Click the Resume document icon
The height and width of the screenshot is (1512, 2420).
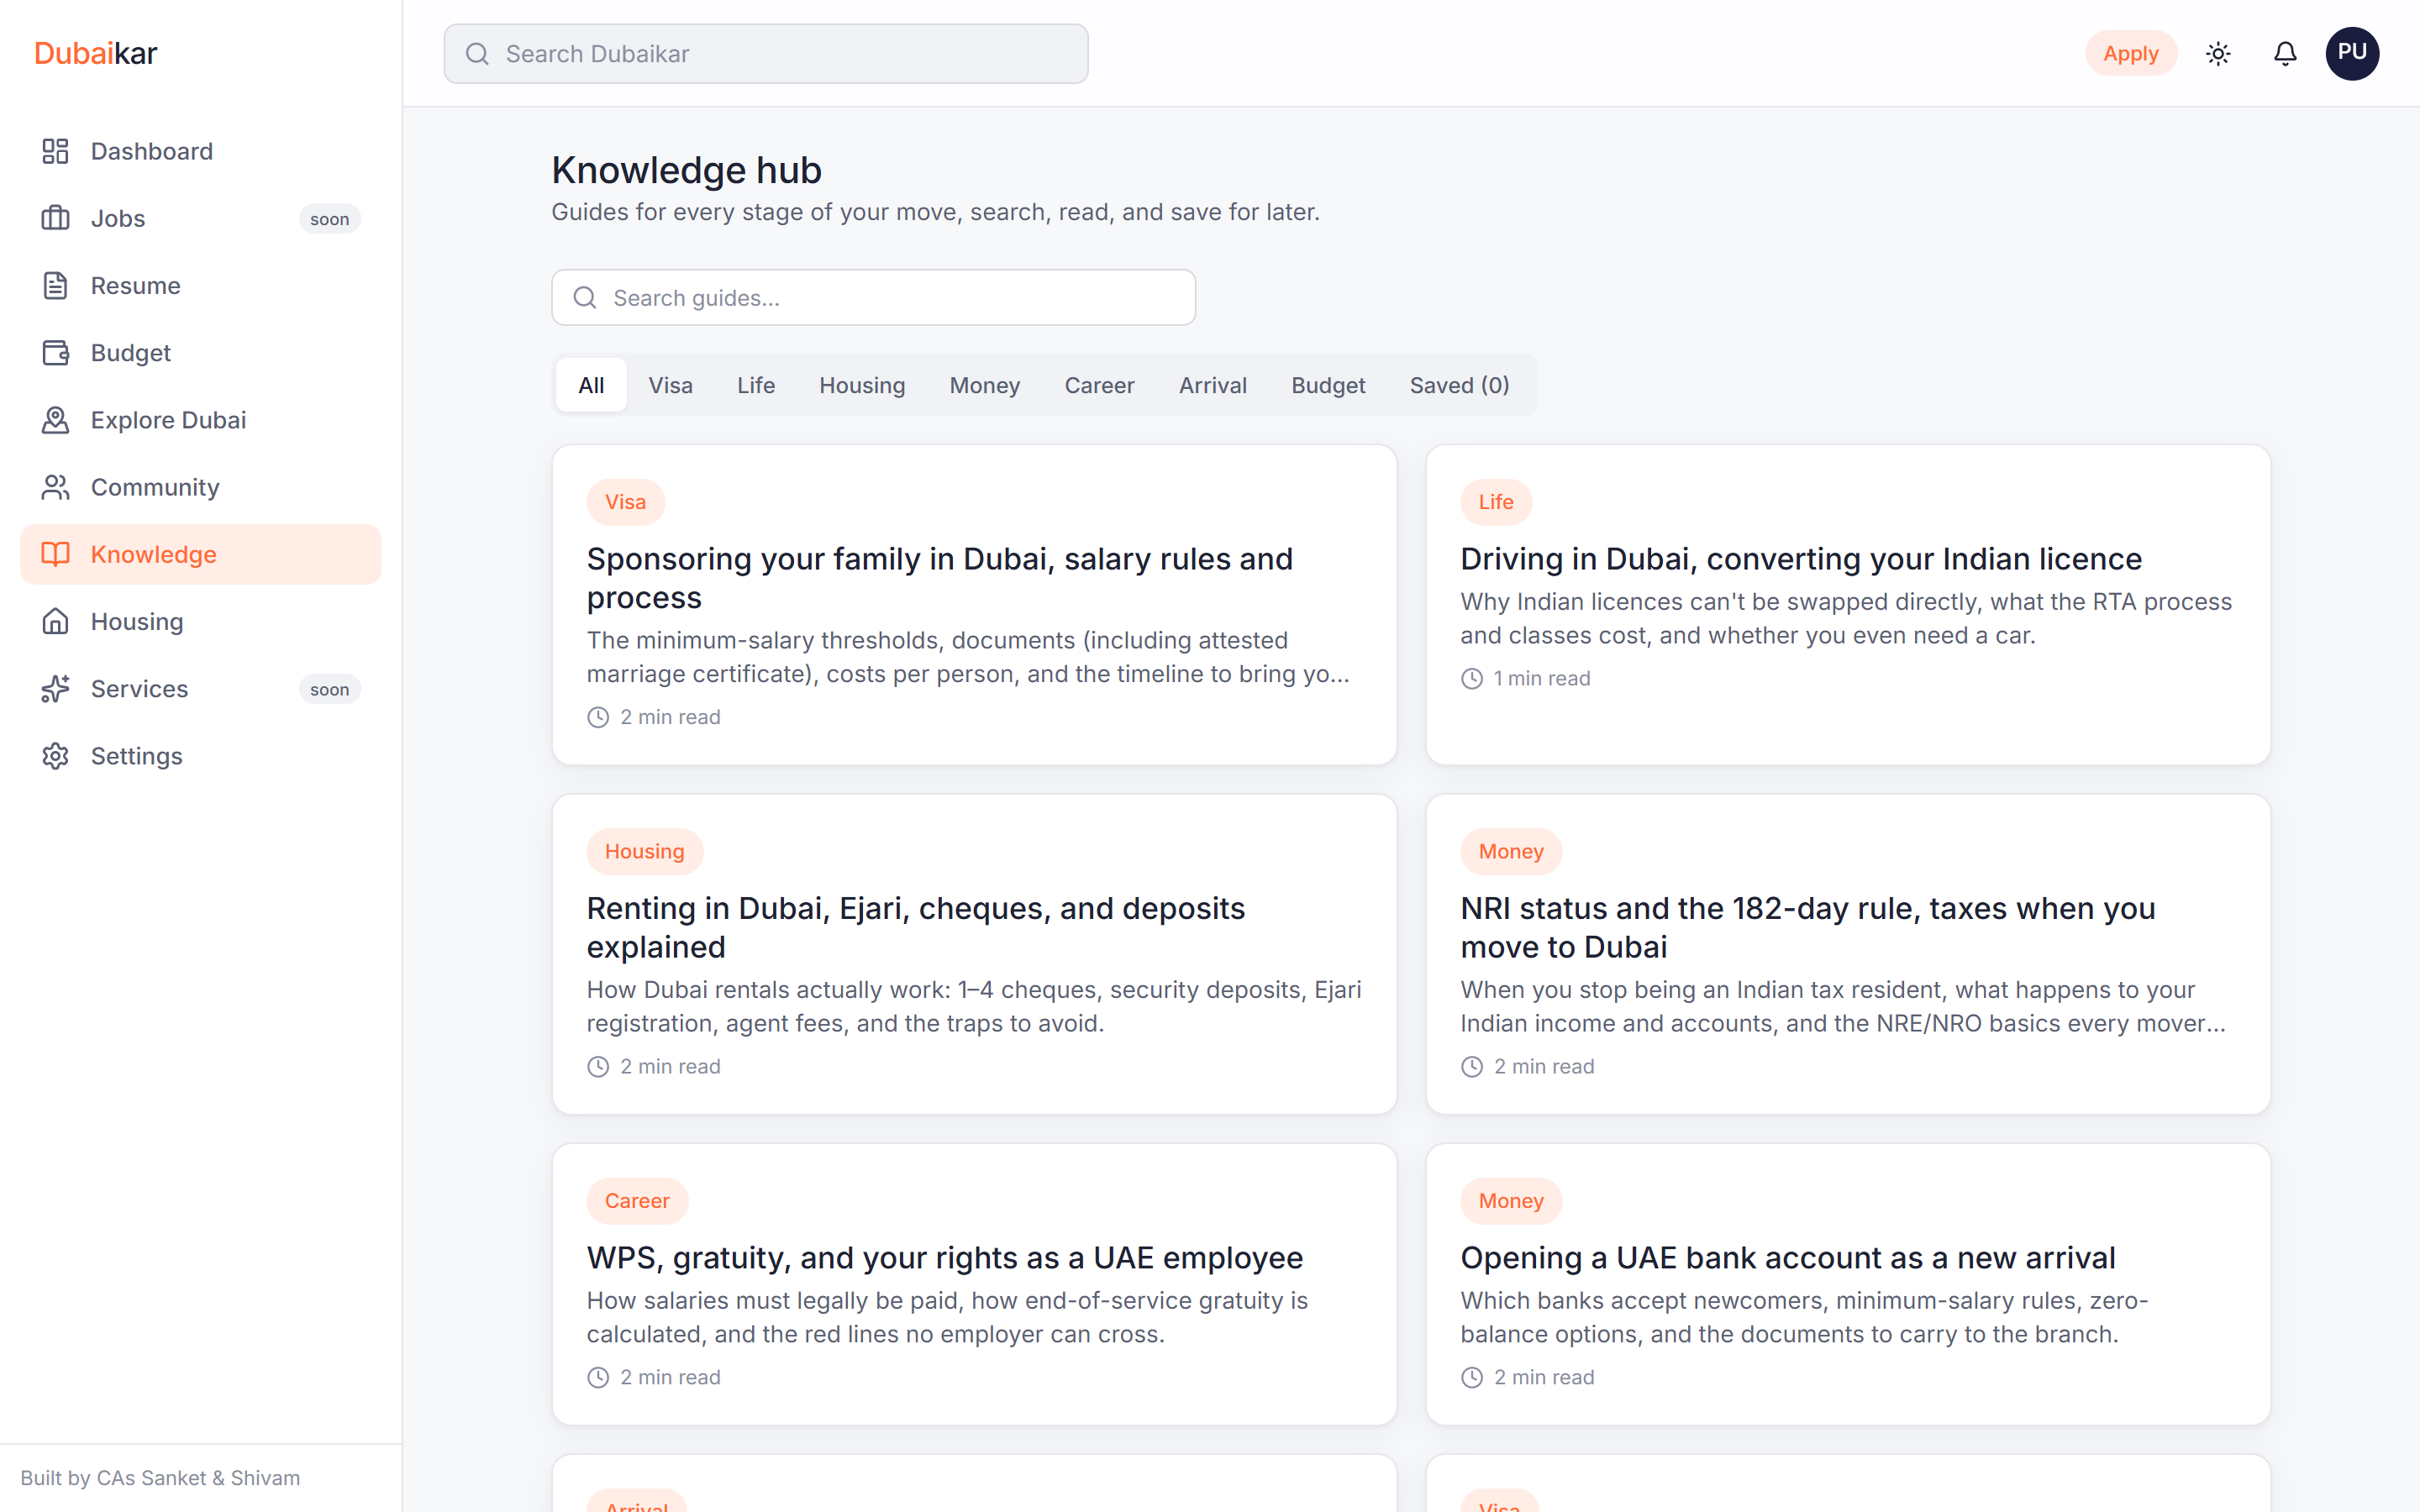(55, 285)
